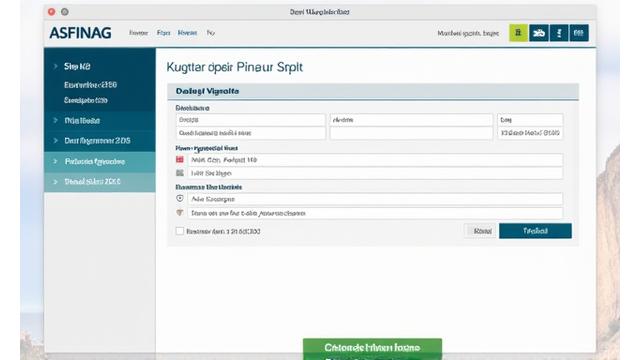Click the brown funnel-shaped icon beside the last field
Viewport: 640px width, 360px height.
pyautogui.click(x=180, y=213)
